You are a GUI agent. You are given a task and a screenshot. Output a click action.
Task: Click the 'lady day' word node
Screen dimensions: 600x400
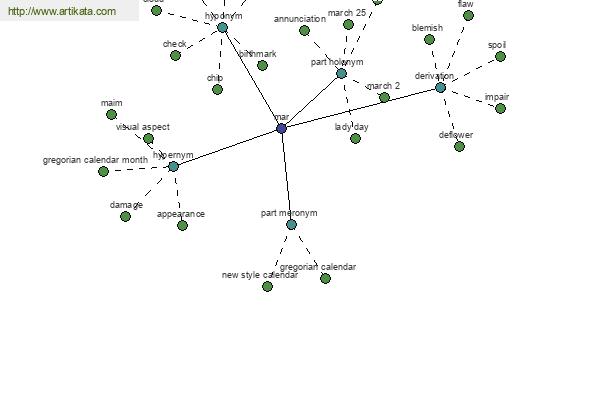(355, 139)
